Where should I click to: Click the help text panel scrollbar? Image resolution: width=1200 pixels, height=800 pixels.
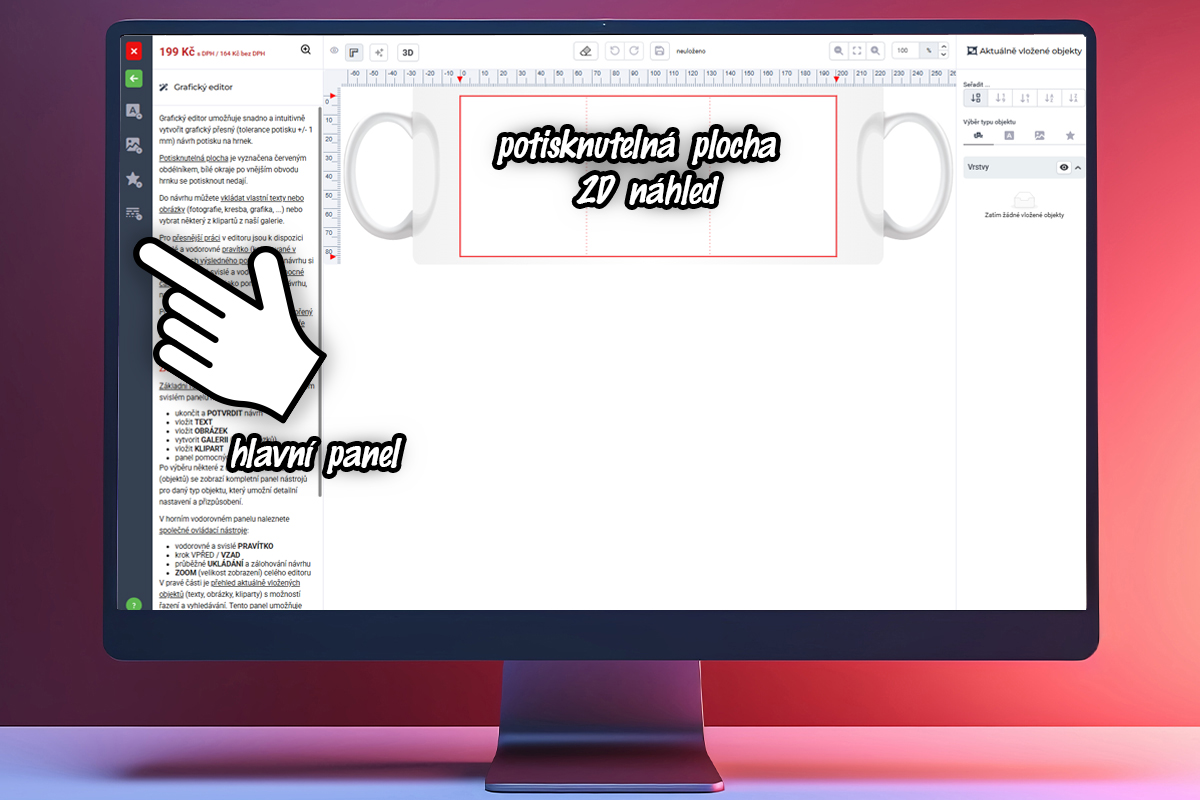(320, 300)
